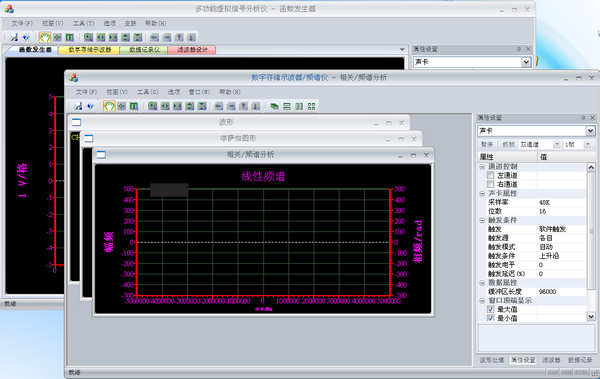The height and width of the screenshot is (379, 600).
Task: Collapse the 通道控制 property group
Action: (x=482, y=167)
